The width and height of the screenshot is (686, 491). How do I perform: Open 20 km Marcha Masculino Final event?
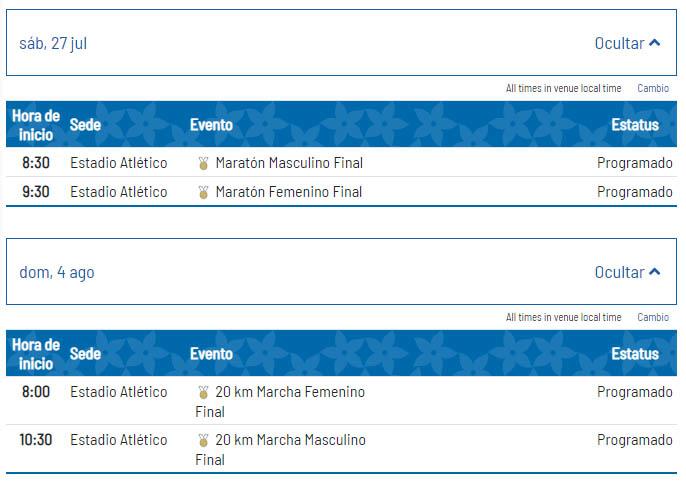(280, 450)
